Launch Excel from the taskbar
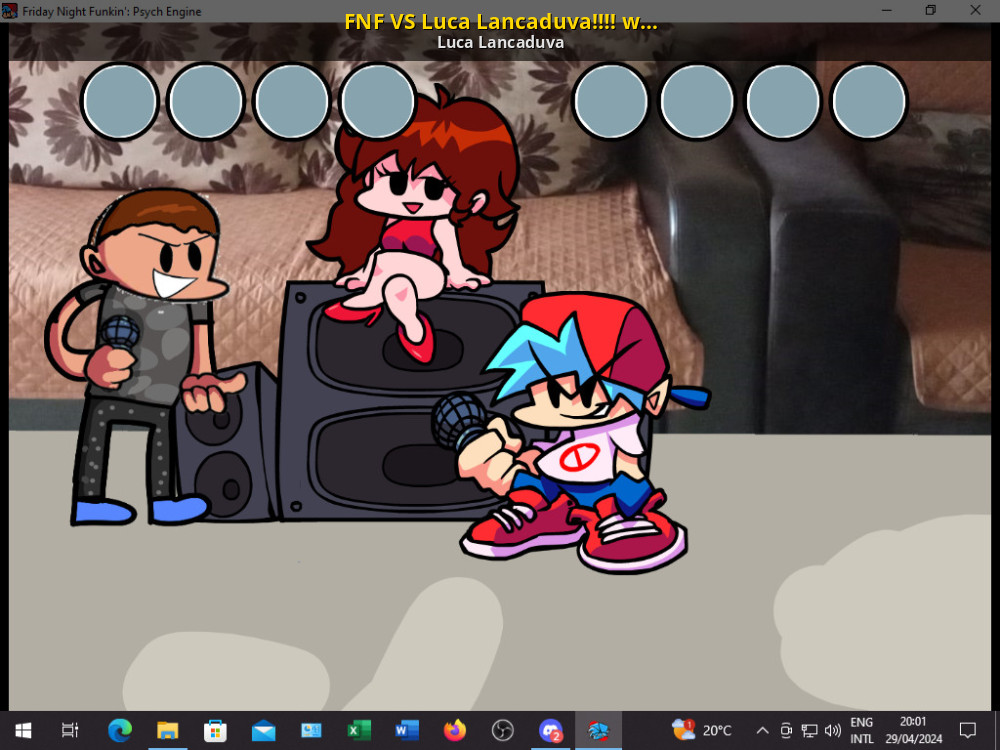 pyautogui.click(x=359, y=731)
